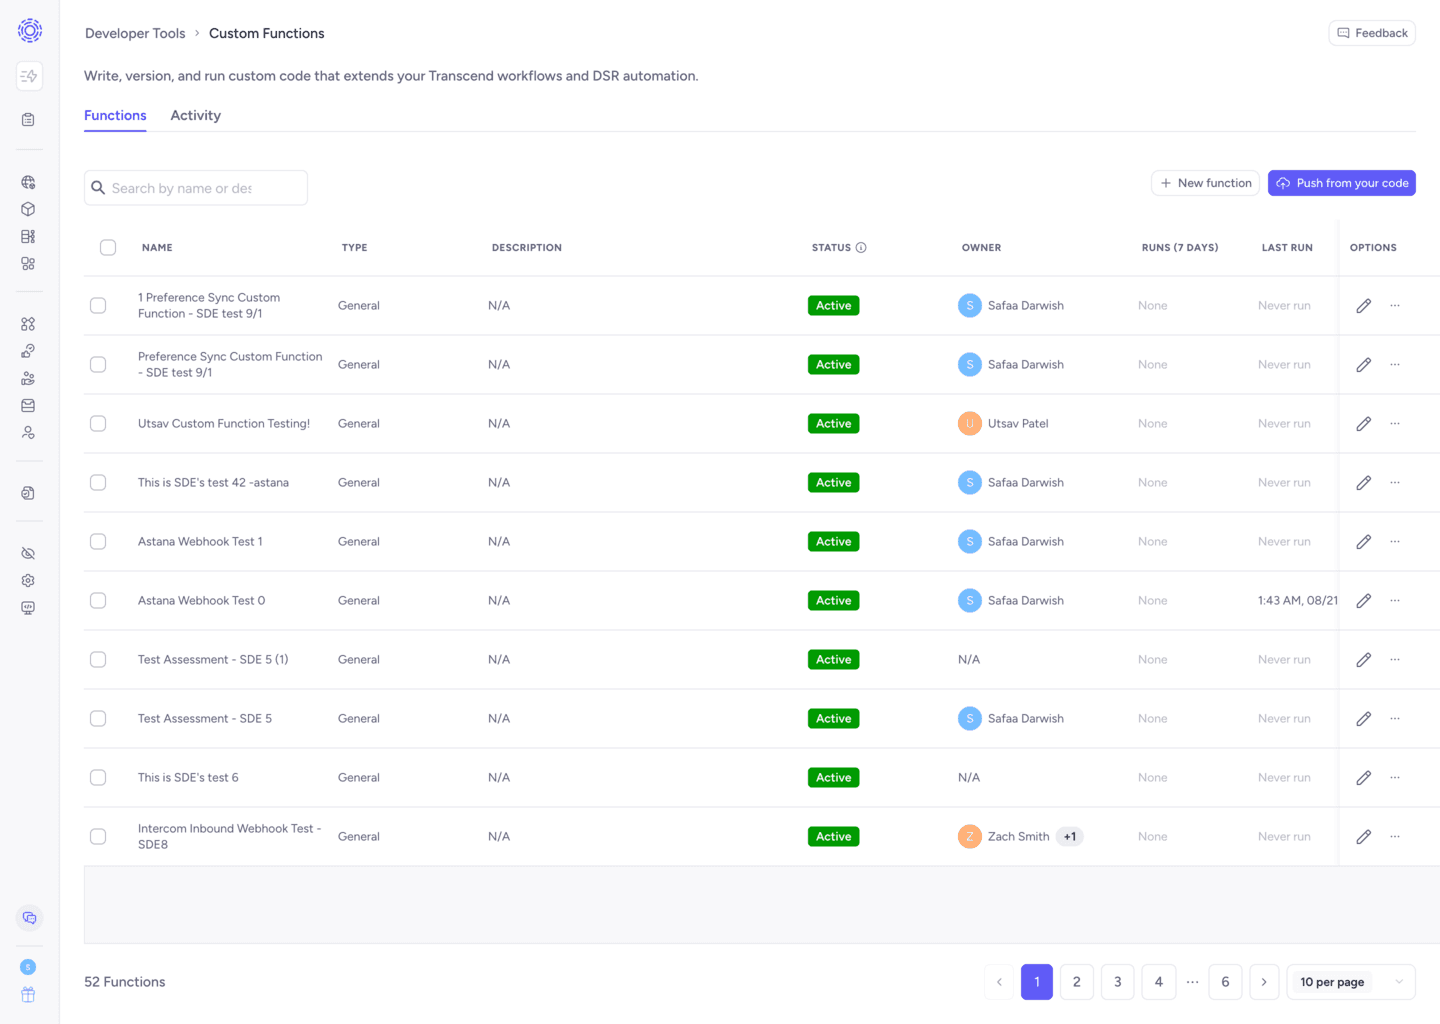Expand the +1 owners badge for Zach Smith

[x=1070, y=837]
